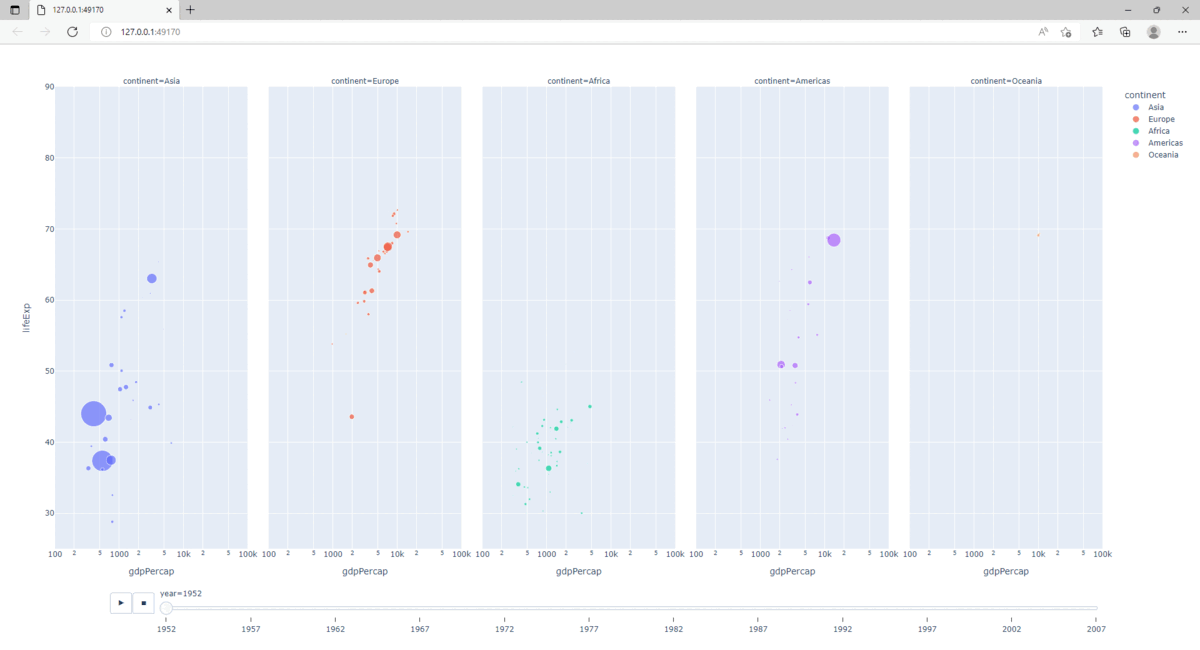Viewport: 1200px width, 650px height.
Task: Open the Favorites list icon
Action: point(1097,32)
